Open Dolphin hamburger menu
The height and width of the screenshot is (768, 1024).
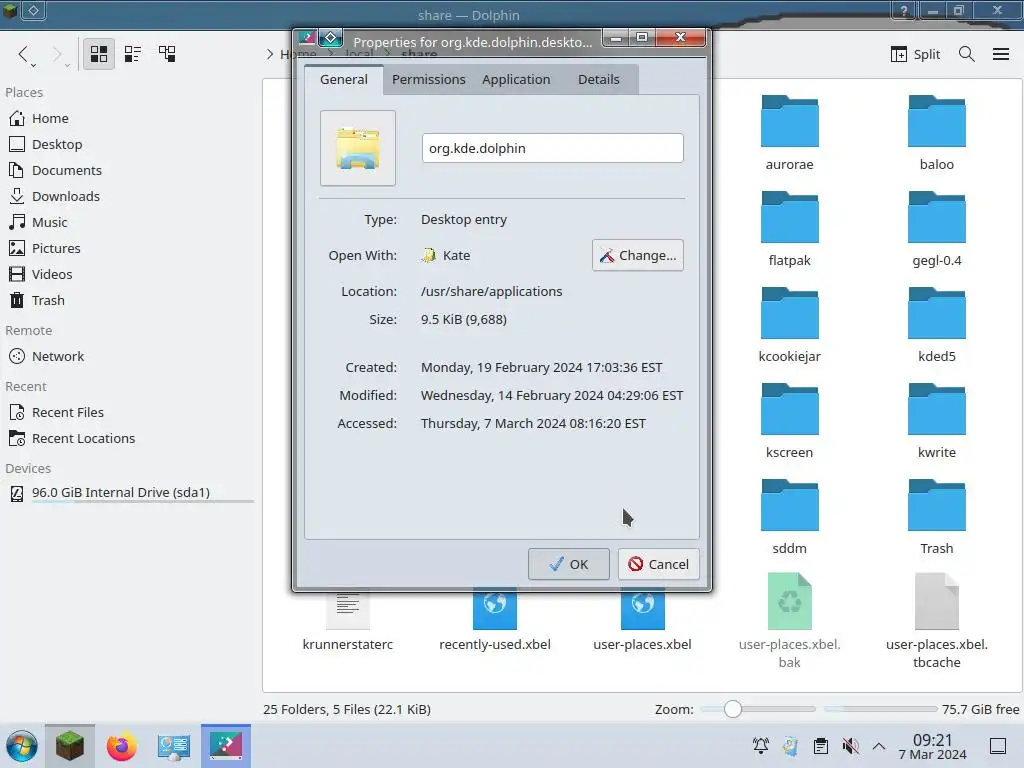pos(1000,54)
